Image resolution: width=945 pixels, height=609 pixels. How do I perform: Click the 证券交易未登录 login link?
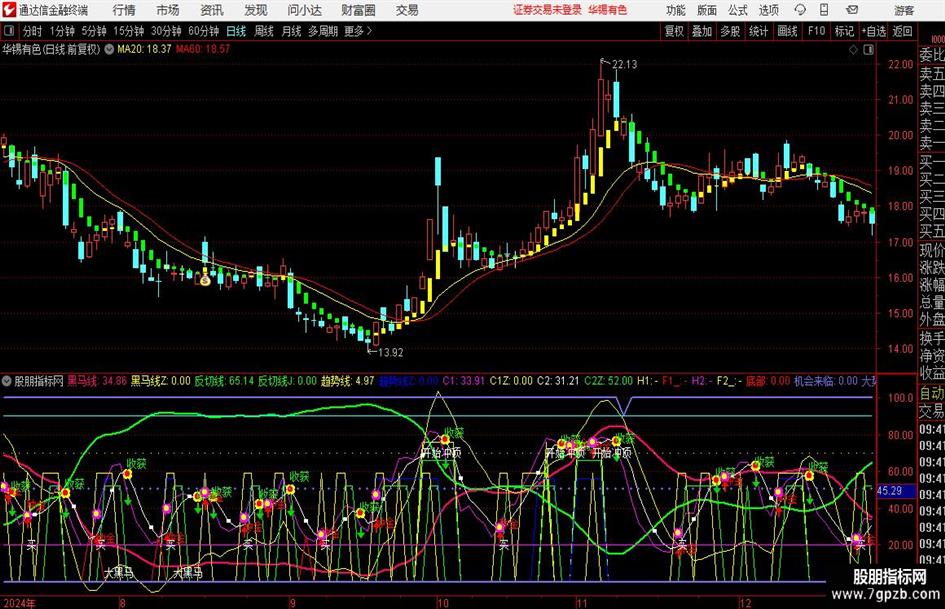point(547,10)
